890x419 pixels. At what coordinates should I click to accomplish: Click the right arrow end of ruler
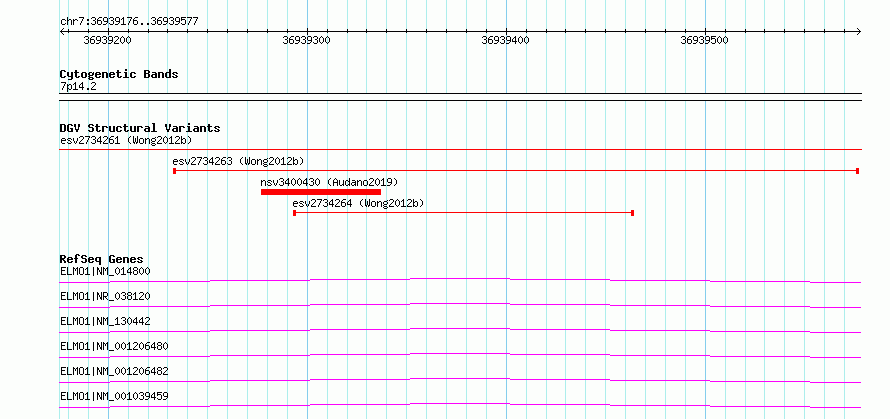(859, 32)
